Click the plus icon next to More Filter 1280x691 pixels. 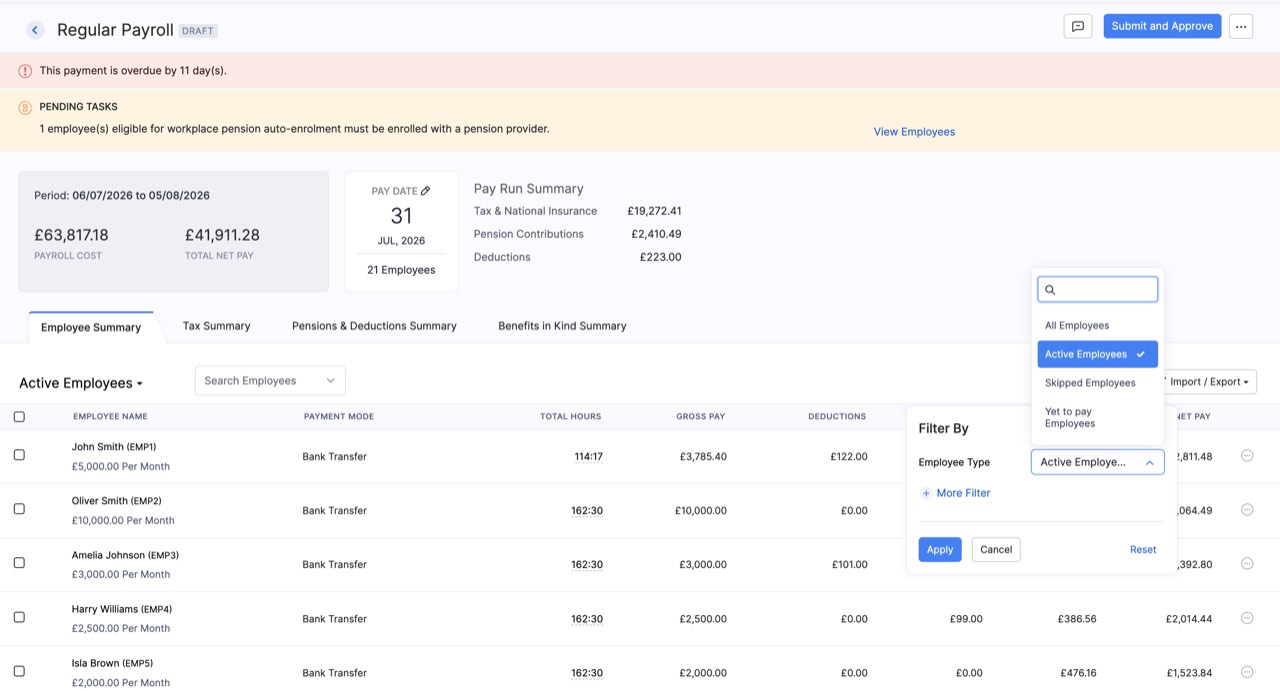926,493
